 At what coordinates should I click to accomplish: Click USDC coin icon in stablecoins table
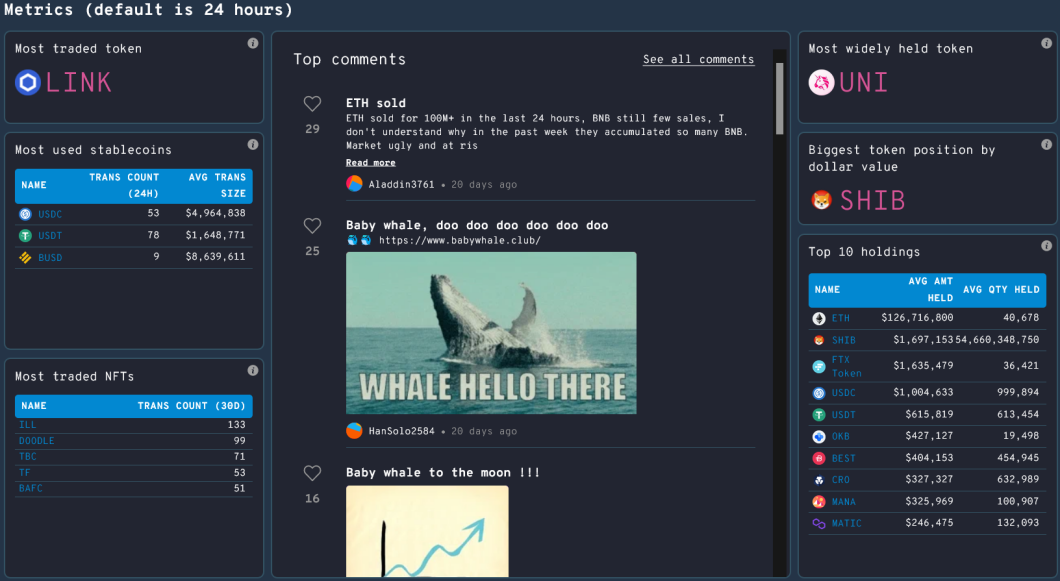coord(25,214)
